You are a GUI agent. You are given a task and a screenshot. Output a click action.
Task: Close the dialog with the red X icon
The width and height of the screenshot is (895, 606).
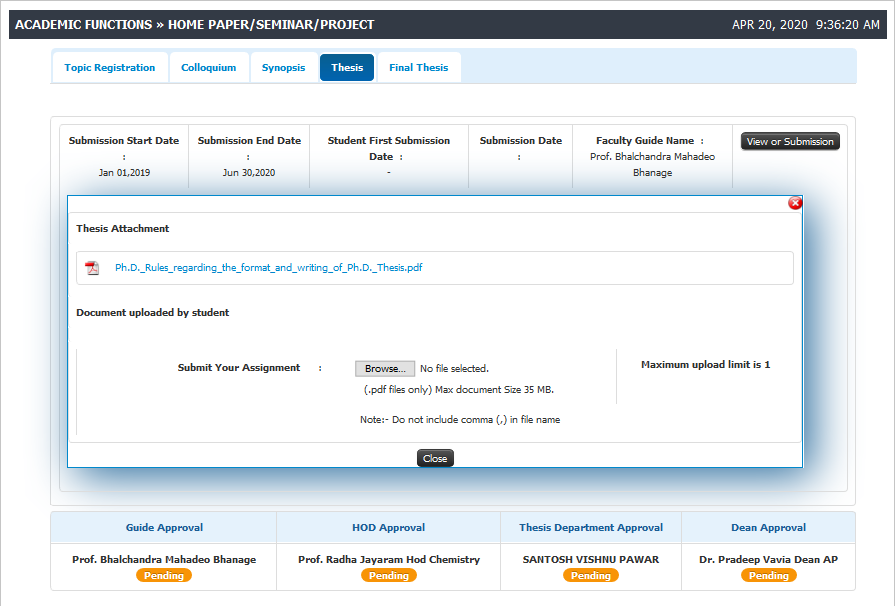pyautogui.click(x=795, y=203)
